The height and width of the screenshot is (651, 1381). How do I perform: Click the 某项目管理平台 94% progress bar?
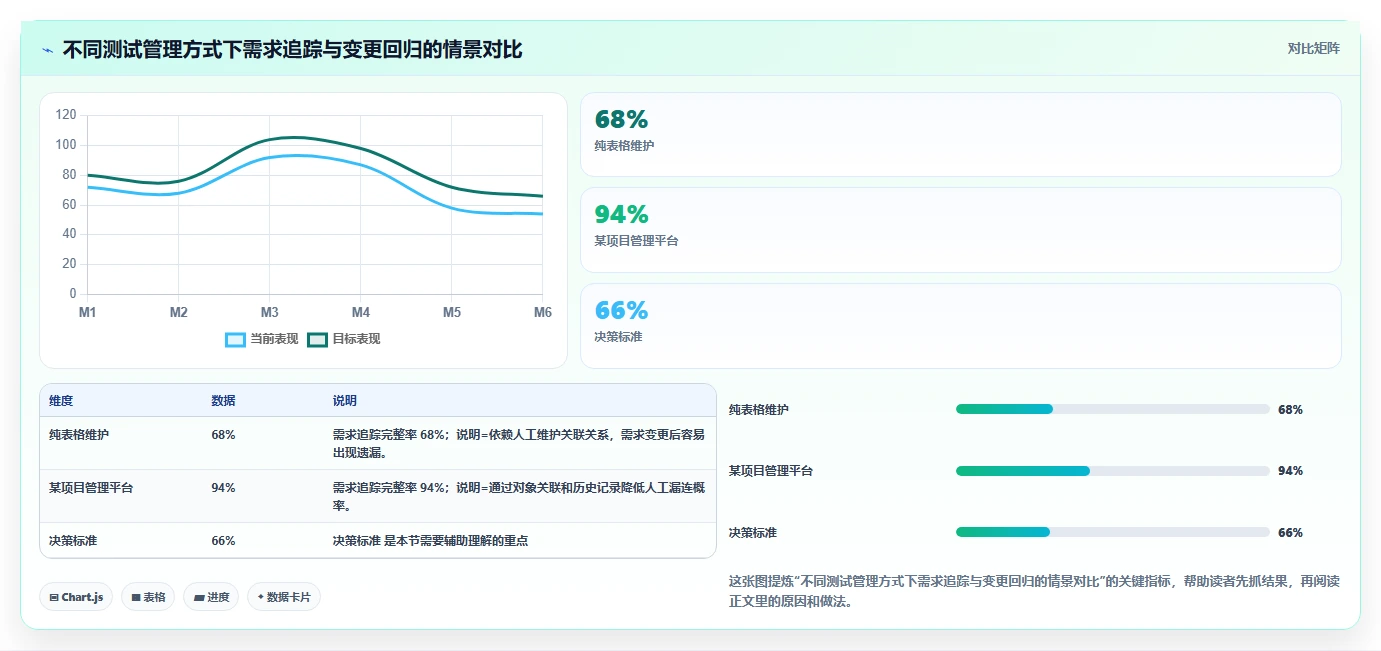click(1112, 471)
